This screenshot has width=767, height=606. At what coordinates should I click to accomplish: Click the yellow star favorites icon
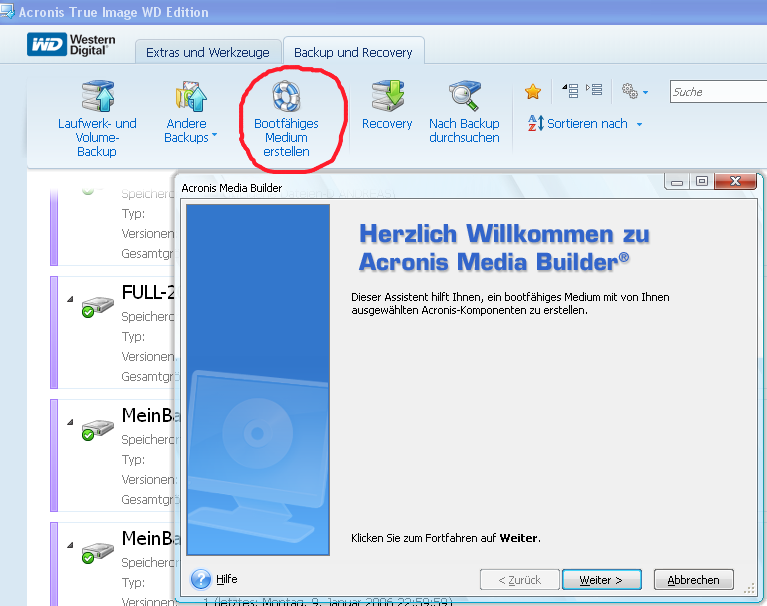[x=533, y=91]
